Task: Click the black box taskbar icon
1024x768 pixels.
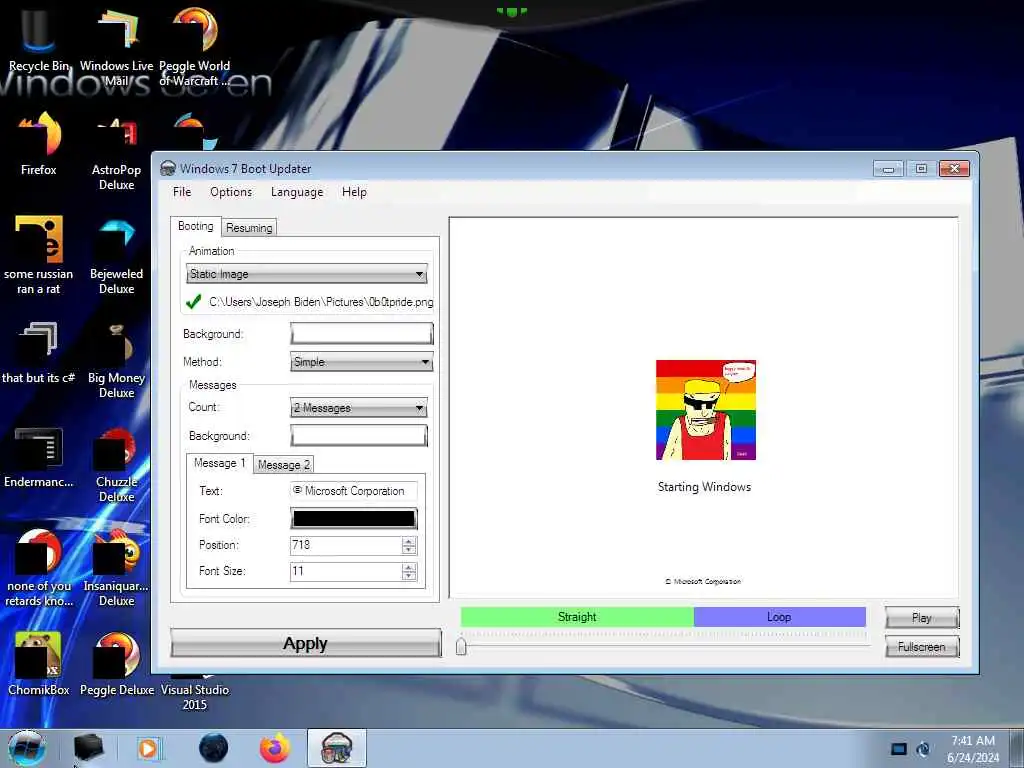Action: tap(88, 748)
